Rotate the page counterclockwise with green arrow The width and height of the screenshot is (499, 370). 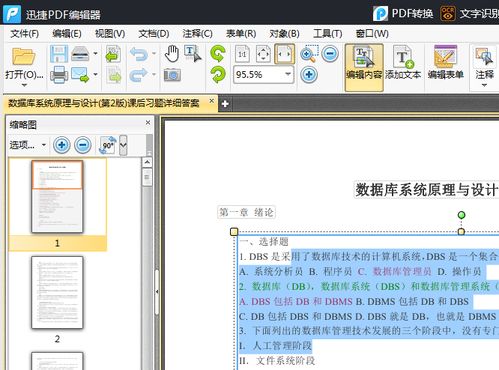(218, 53)
